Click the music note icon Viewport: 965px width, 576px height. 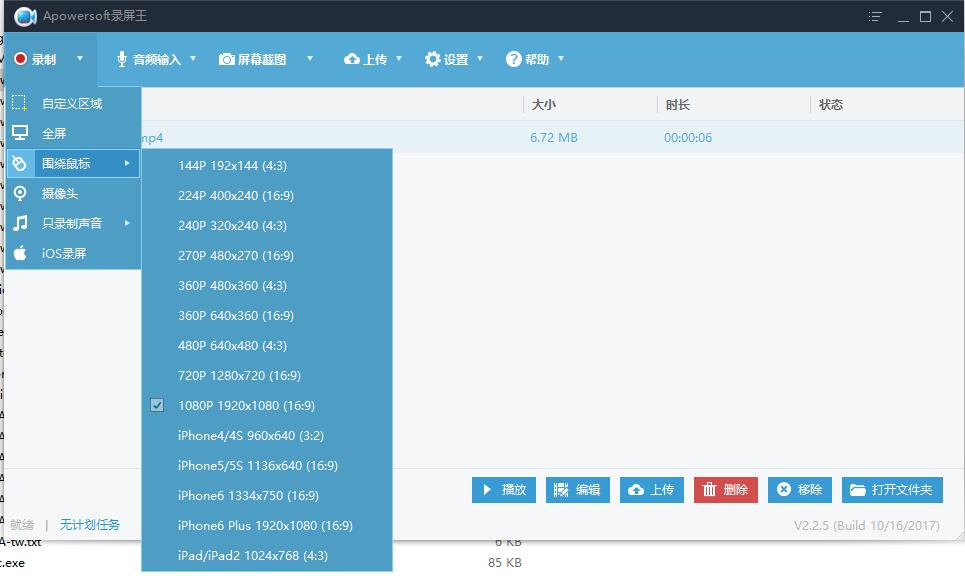(20, 223)
